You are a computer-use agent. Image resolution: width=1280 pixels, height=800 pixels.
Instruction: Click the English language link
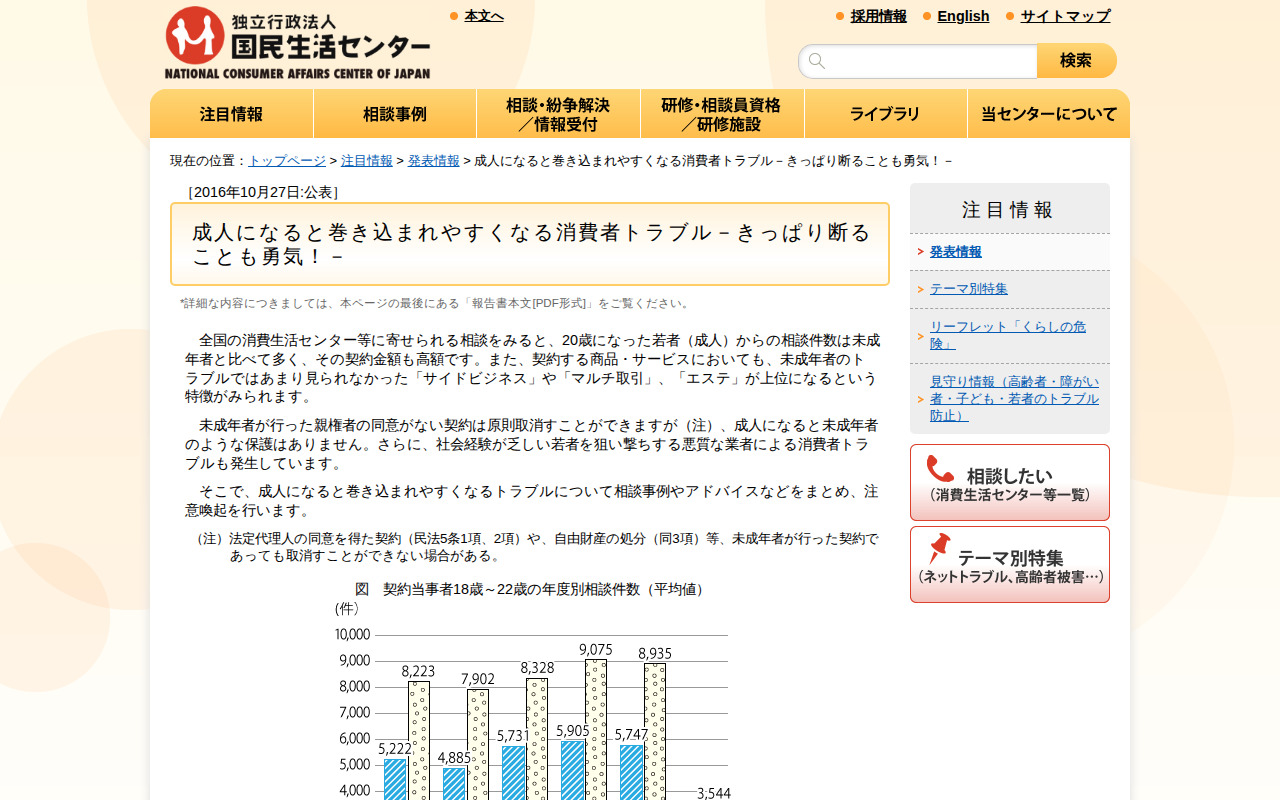click(x=963, y=16)
